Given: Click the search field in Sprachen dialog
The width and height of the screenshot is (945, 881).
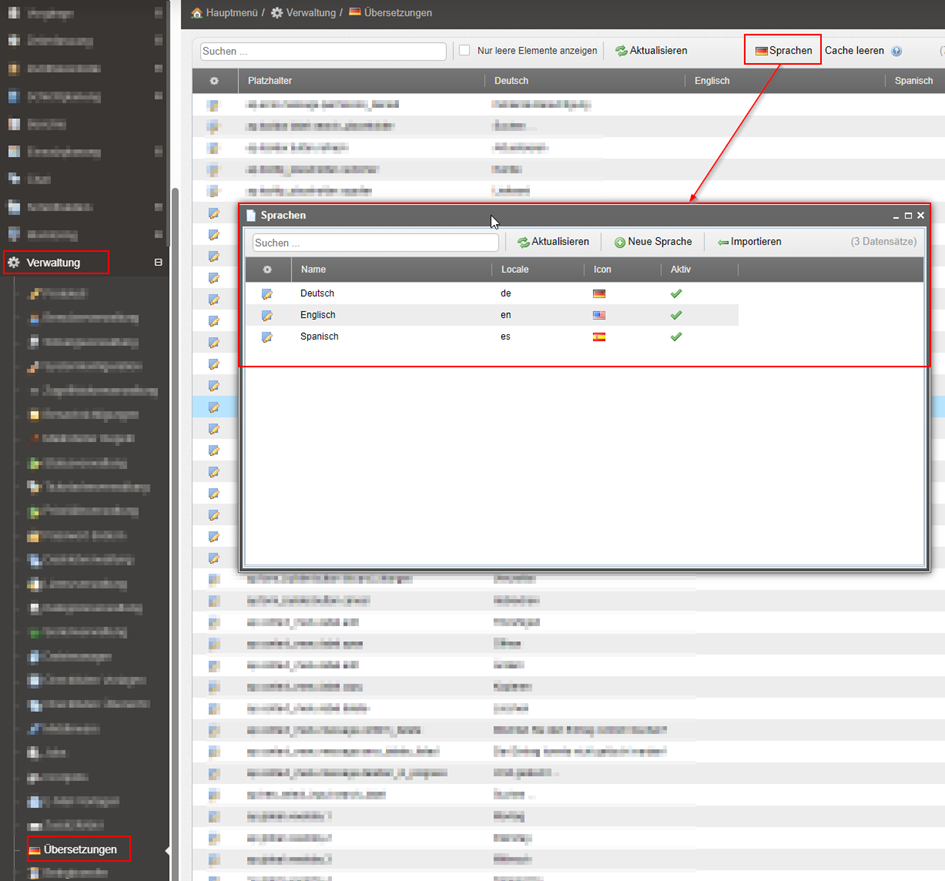Looking at the screenshot, I should [375, 243].
